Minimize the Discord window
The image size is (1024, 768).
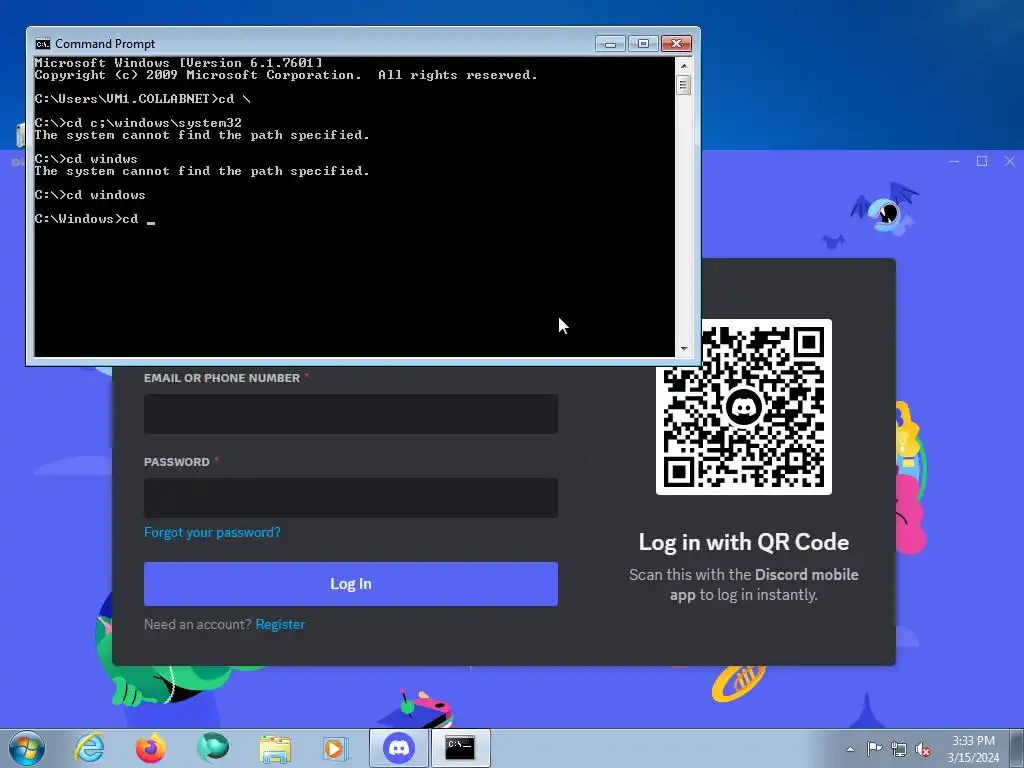(x=954, y=161)
